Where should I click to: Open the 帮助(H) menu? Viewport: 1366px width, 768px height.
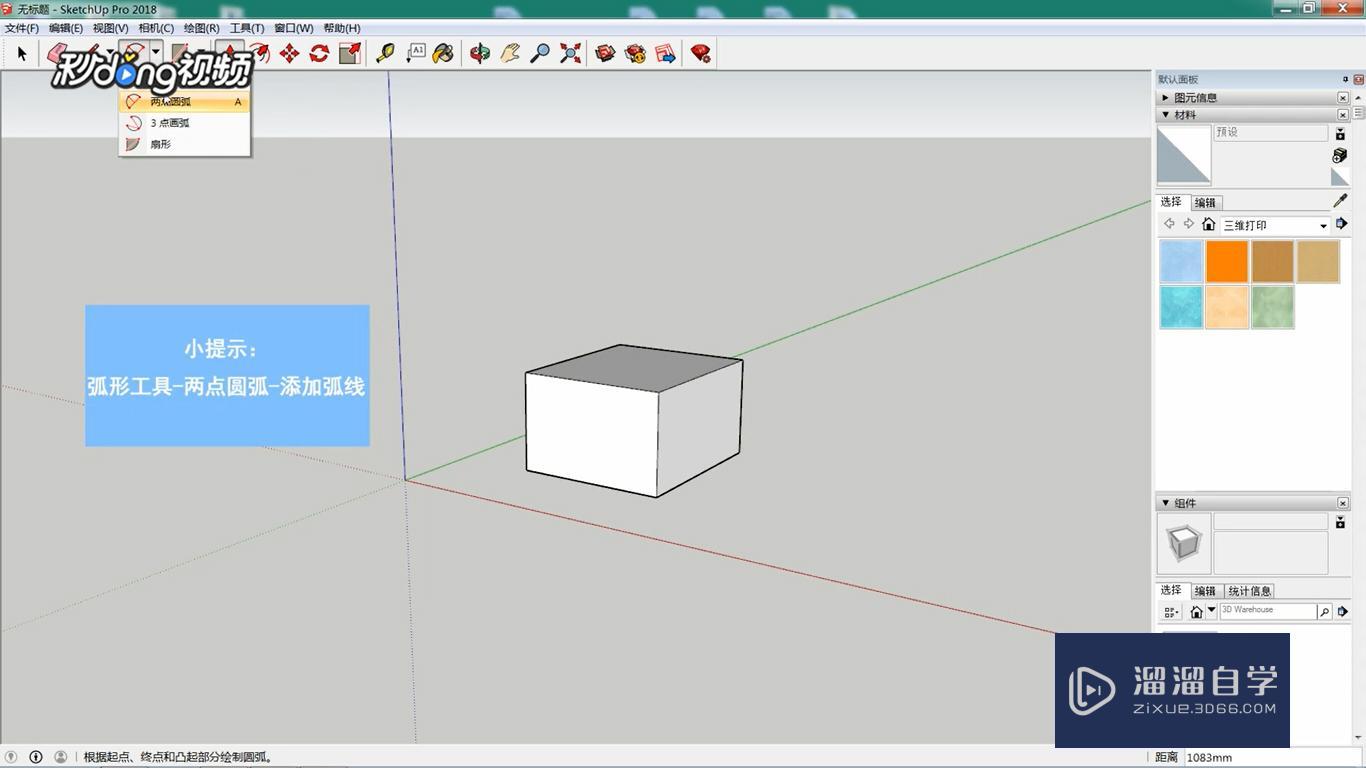[x=342, y=28]
